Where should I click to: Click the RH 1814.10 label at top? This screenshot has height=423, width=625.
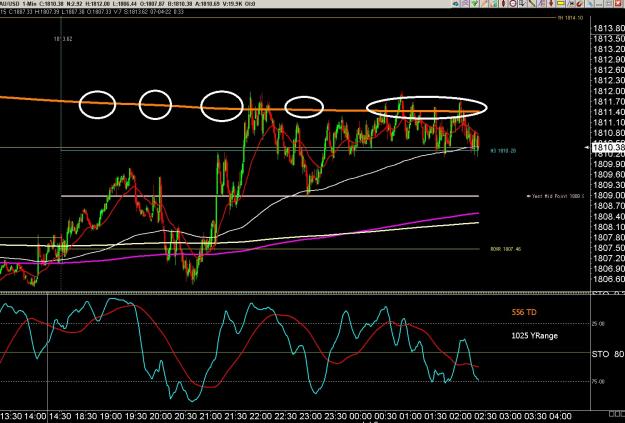(570, 18)
